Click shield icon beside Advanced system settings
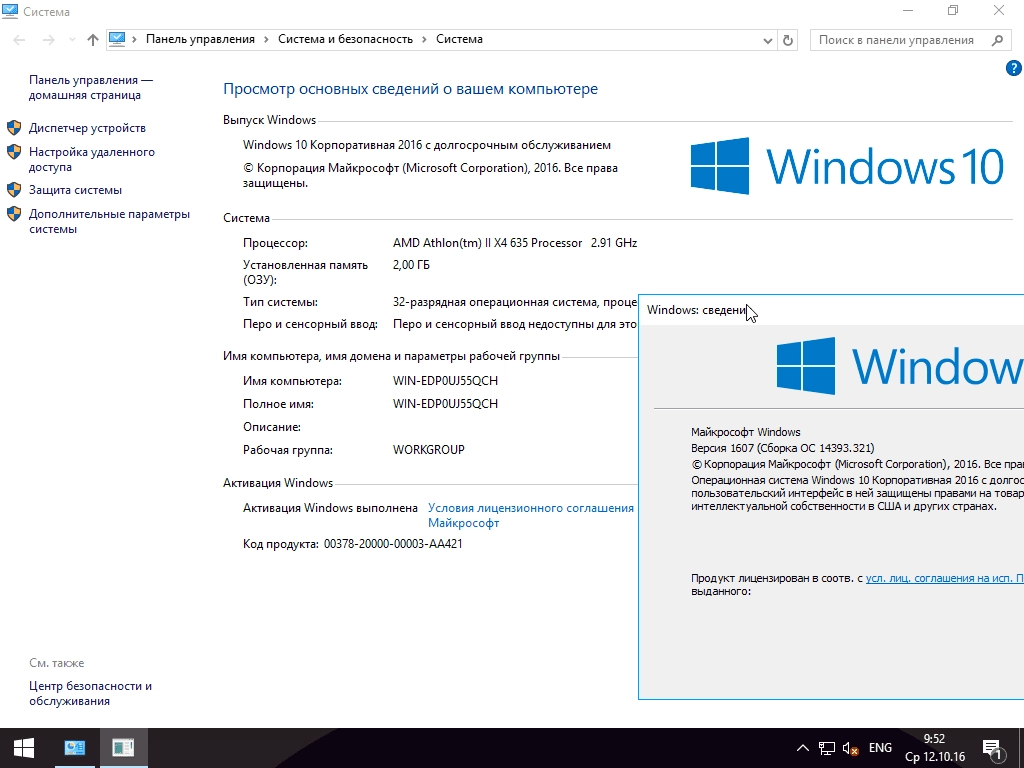The width and height of the screenshot is (1024, 768). coord(14,214)
